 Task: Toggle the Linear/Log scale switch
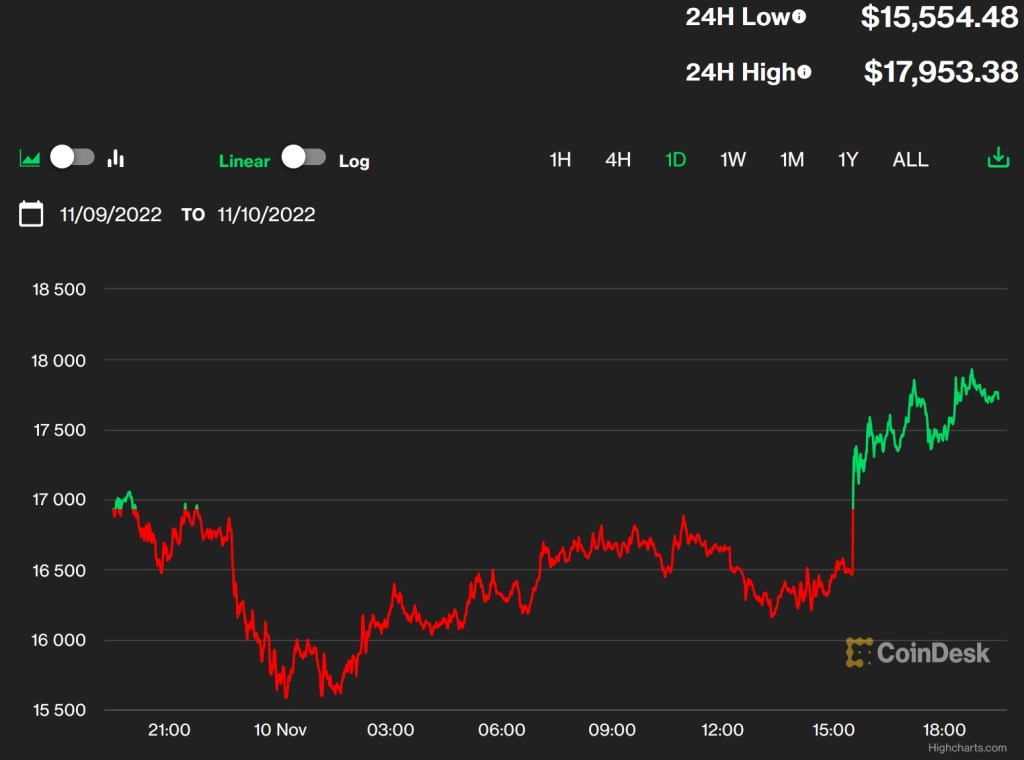tap(304, 157)
